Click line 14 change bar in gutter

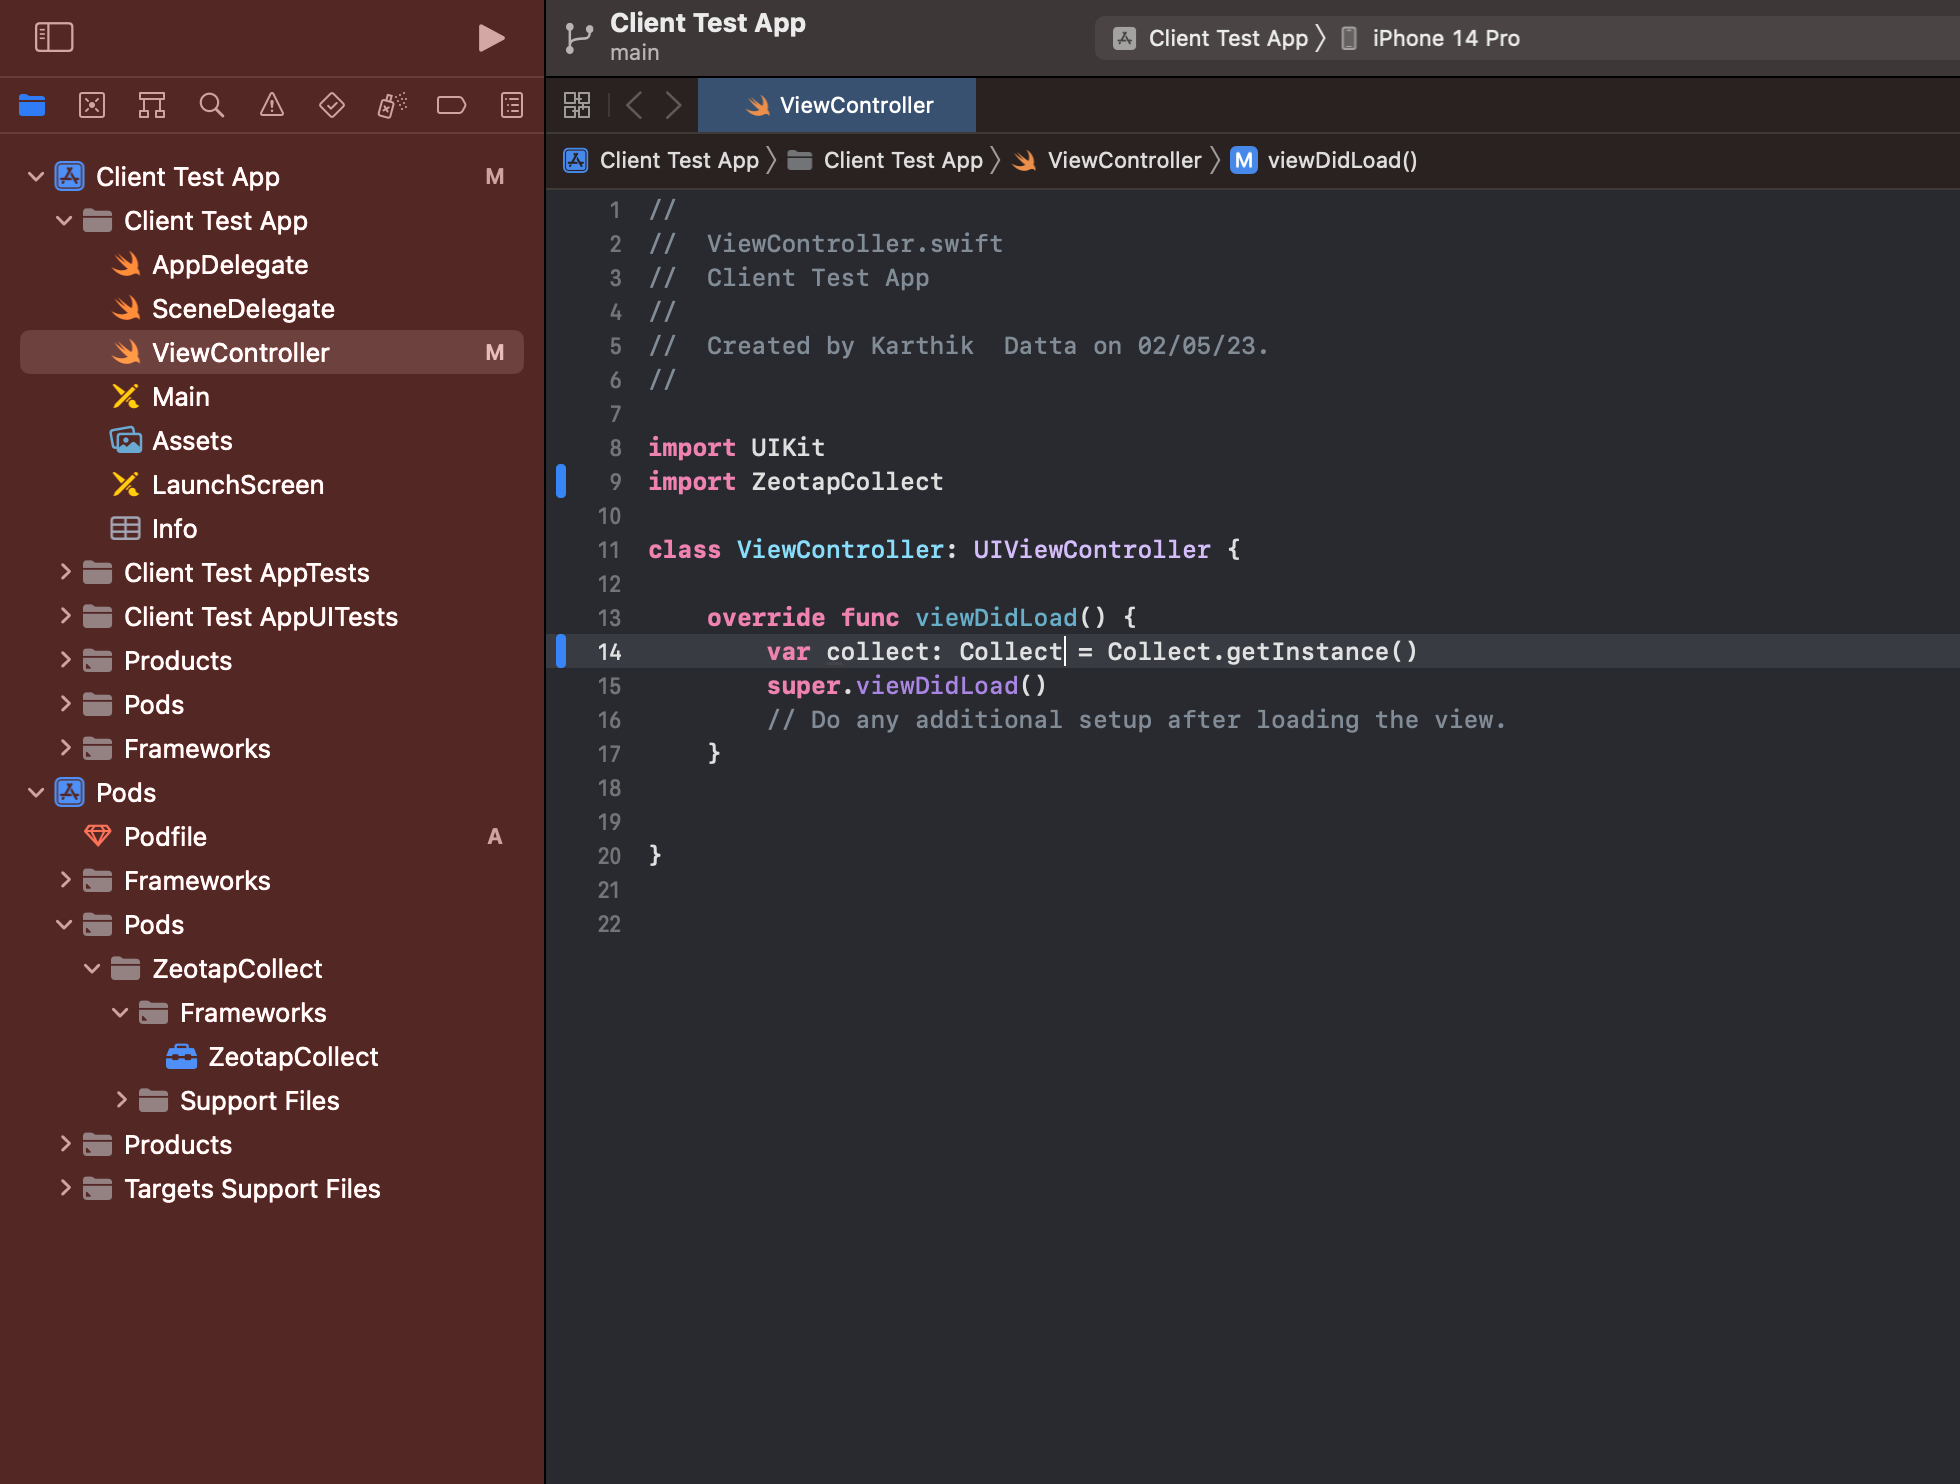(561, 651)
